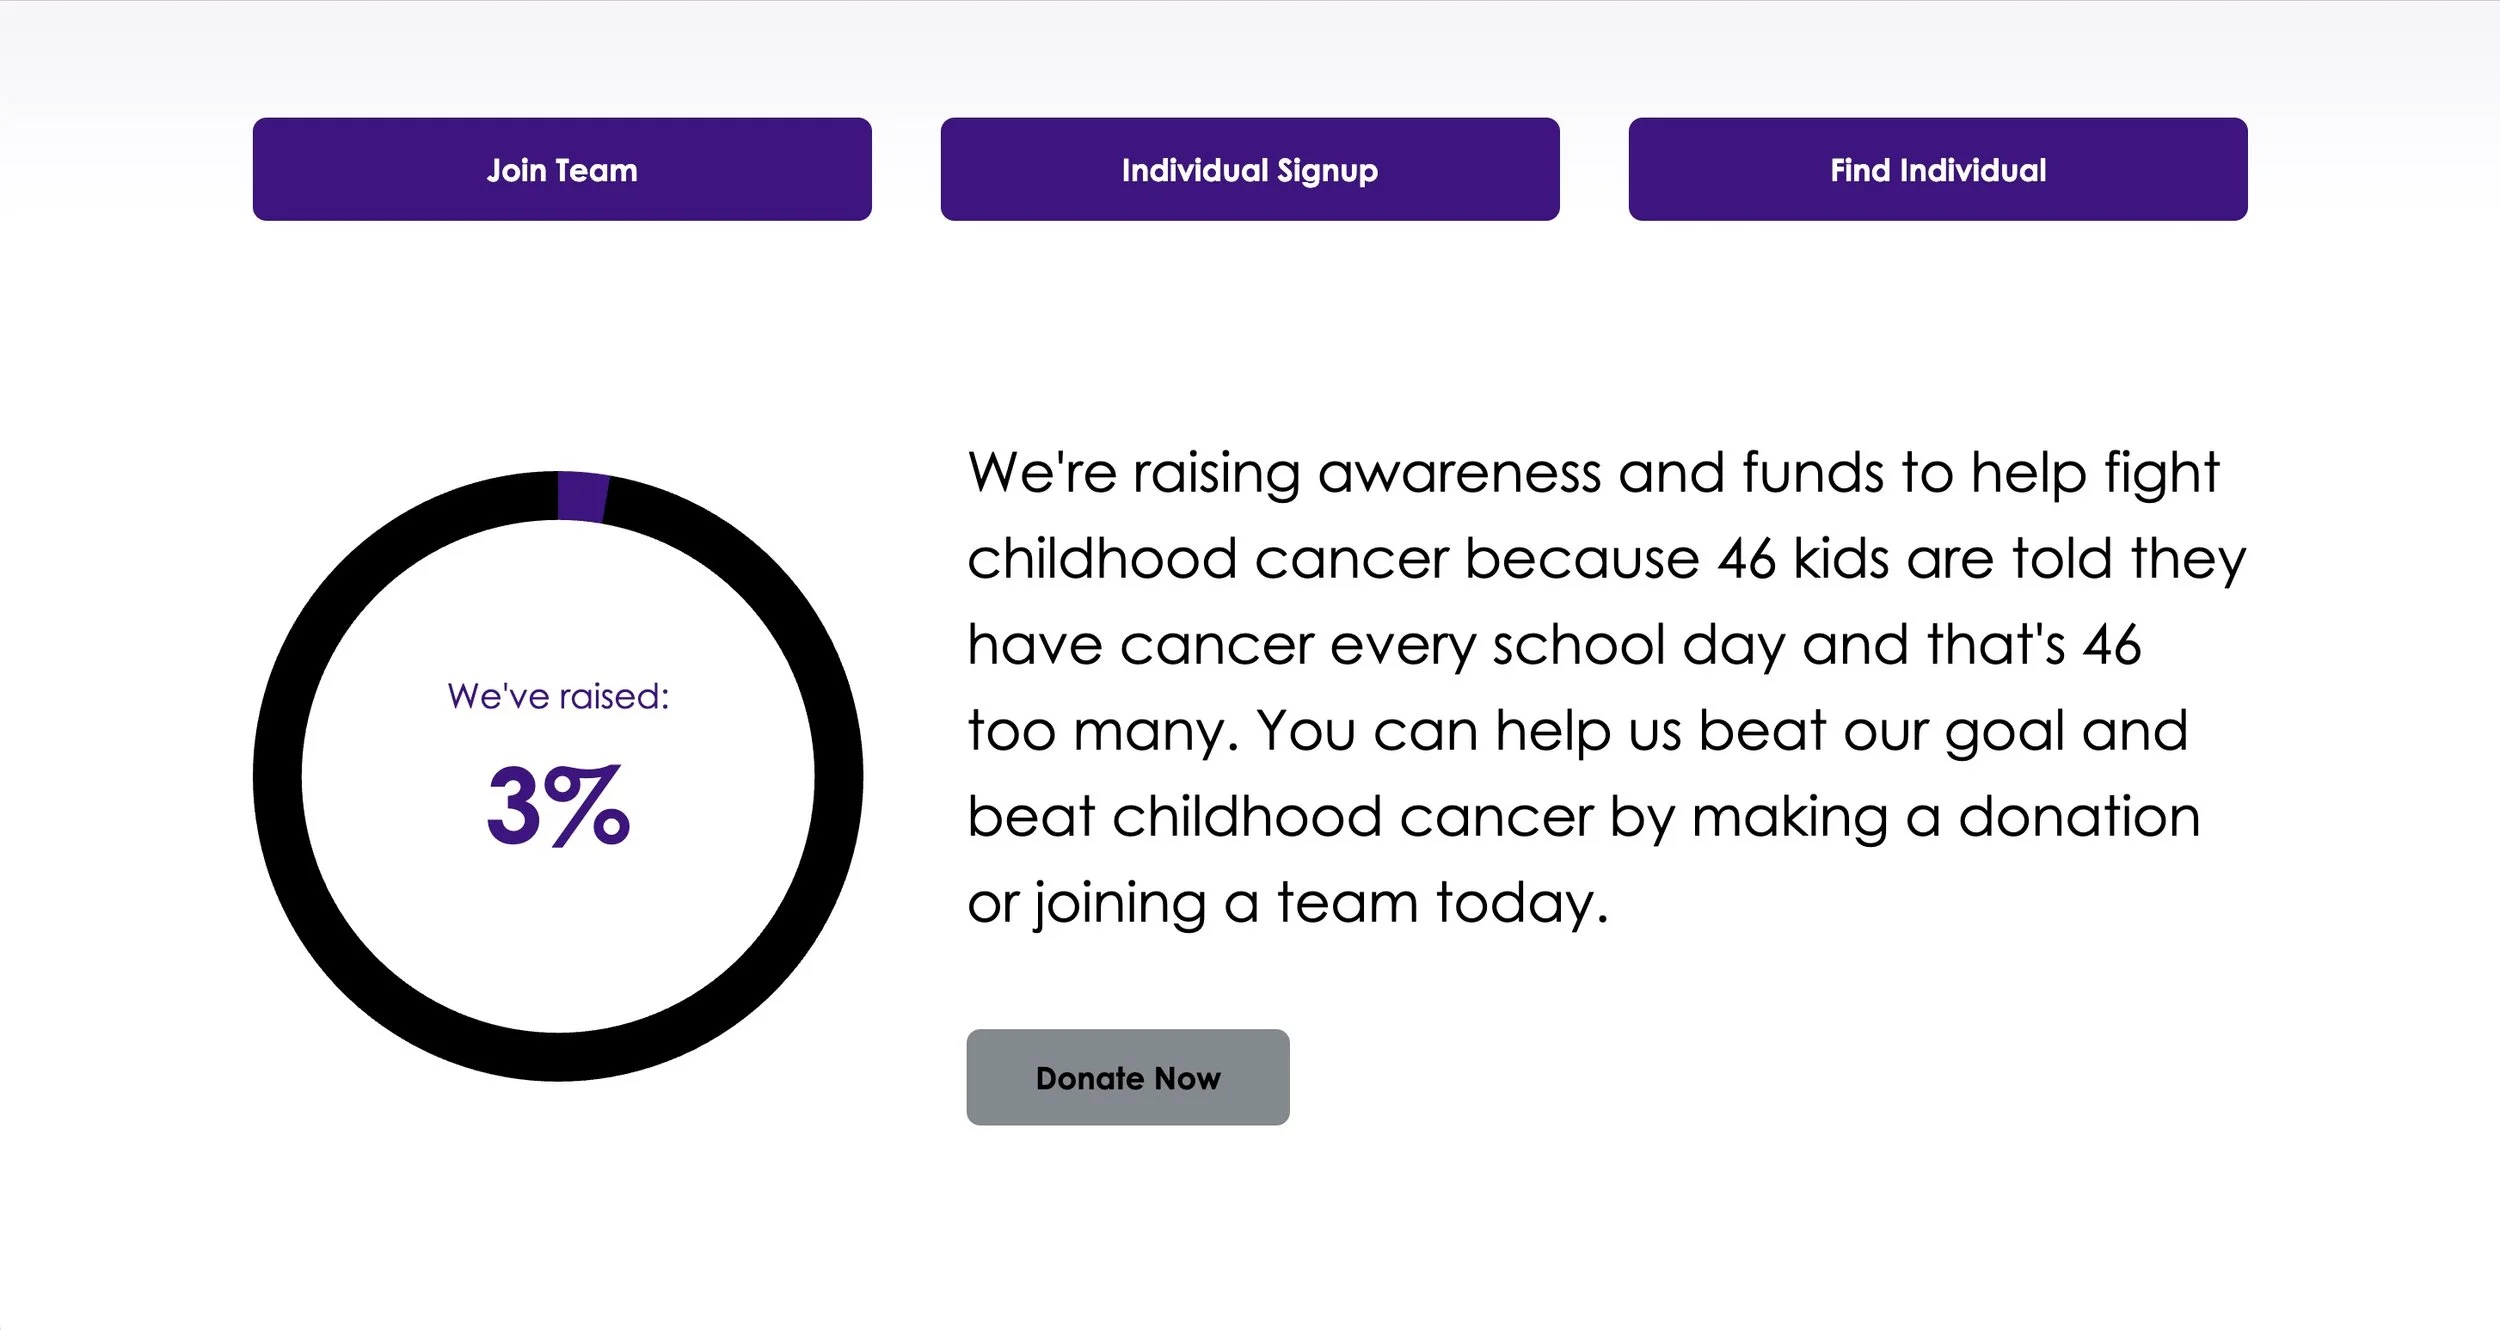
Task: Select the Find Individual button
Action: pos(1938,169)
